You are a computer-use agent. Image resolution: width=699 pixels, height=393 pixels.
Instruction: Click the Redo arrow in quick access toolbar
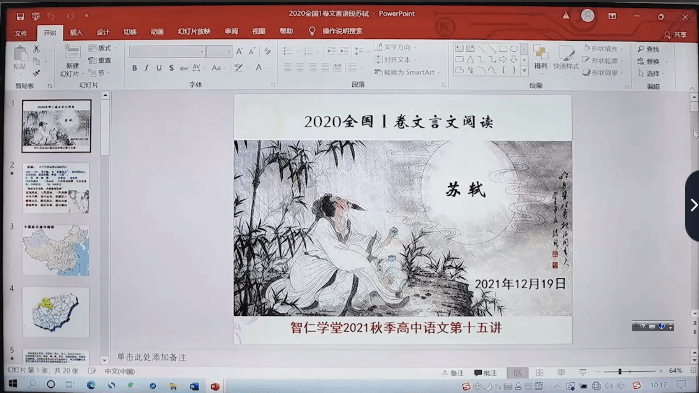click(70, 16)
